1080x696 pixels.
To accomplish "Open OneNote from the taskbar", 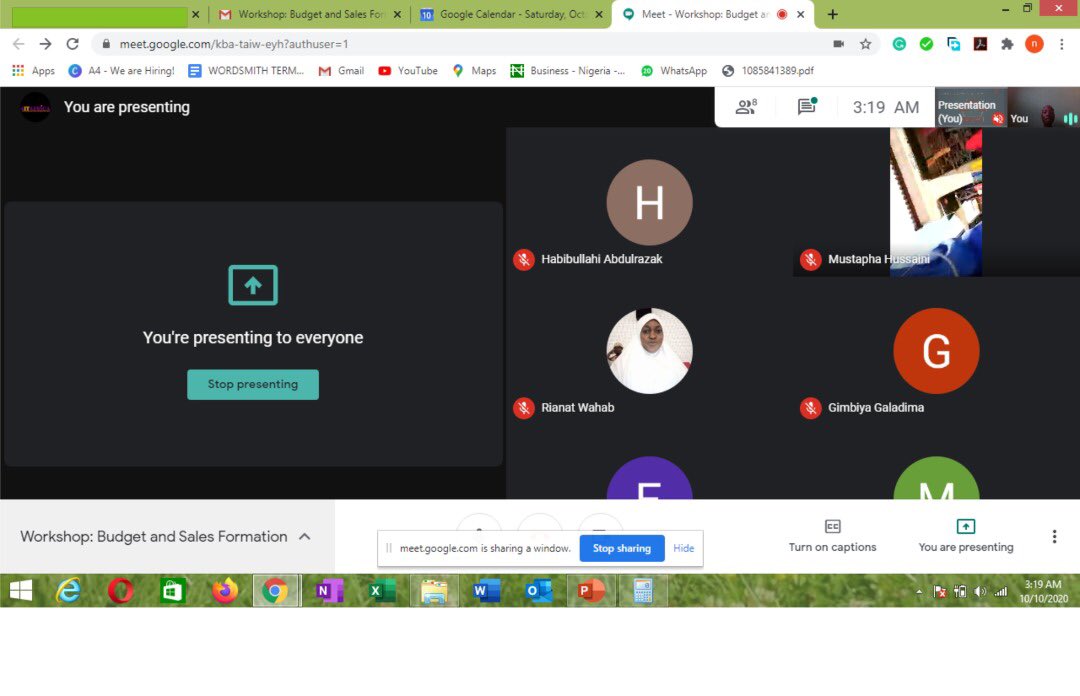I will [x=329, y=591].
